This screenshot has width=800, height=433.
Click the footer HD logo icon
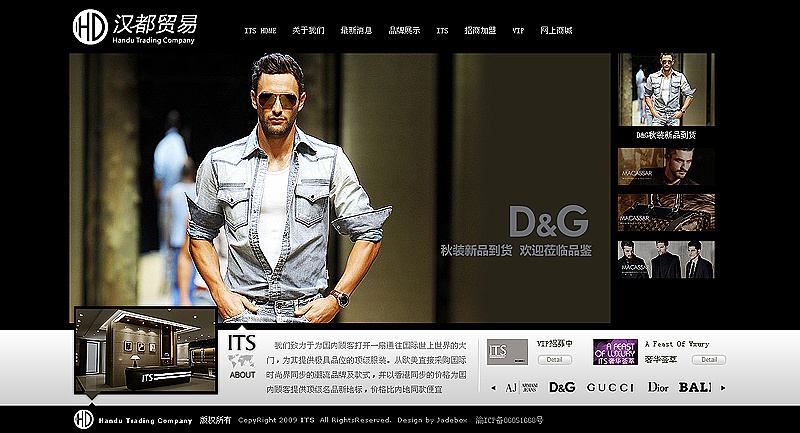coord(84,419)
